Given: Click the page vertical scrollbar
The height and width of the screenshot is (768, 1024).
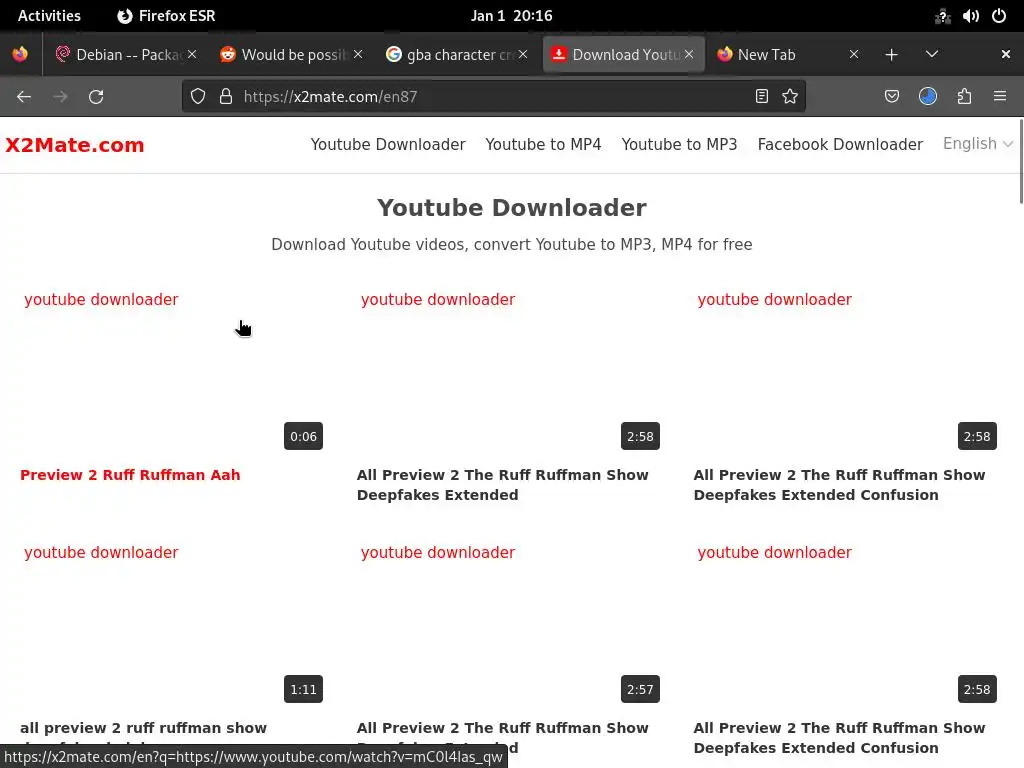Looking at the screenshot, I should point(1021,162).
